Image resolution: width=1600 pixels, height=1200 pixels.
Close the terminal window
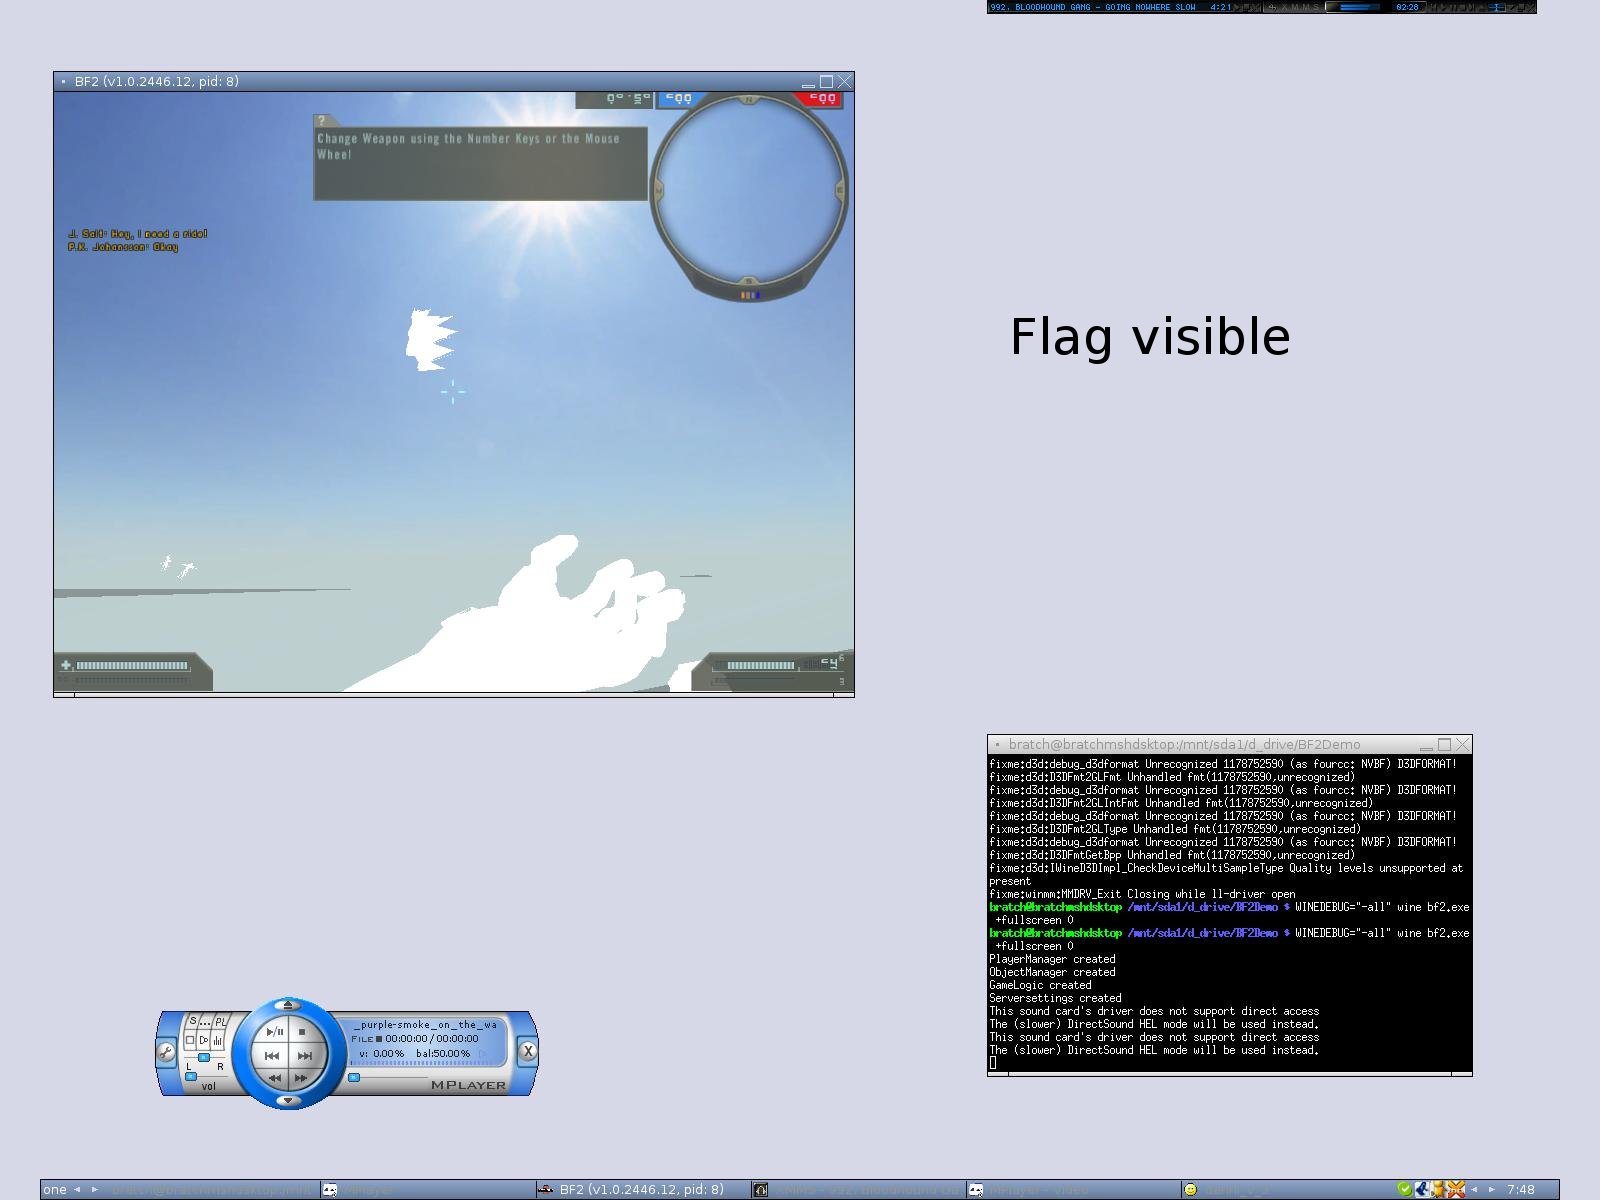(1463, 745)
